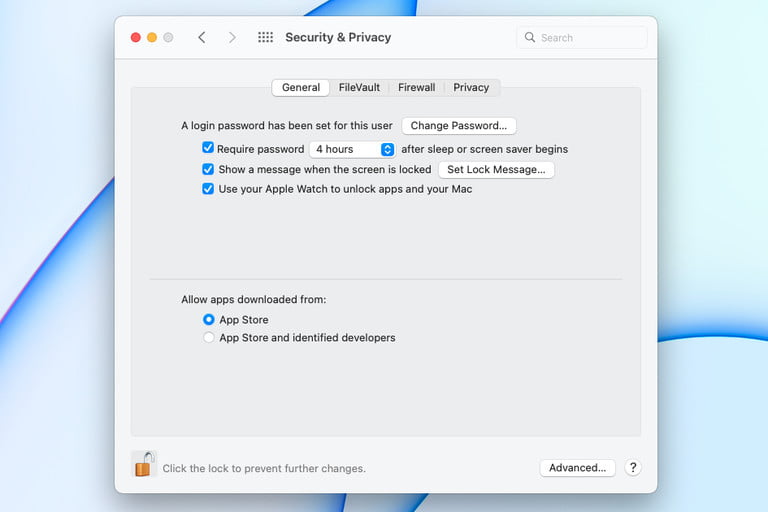
Task: Click the 'Allow apps downloaded from:' label
Action: pyautogui.click(x=254, y=299)
